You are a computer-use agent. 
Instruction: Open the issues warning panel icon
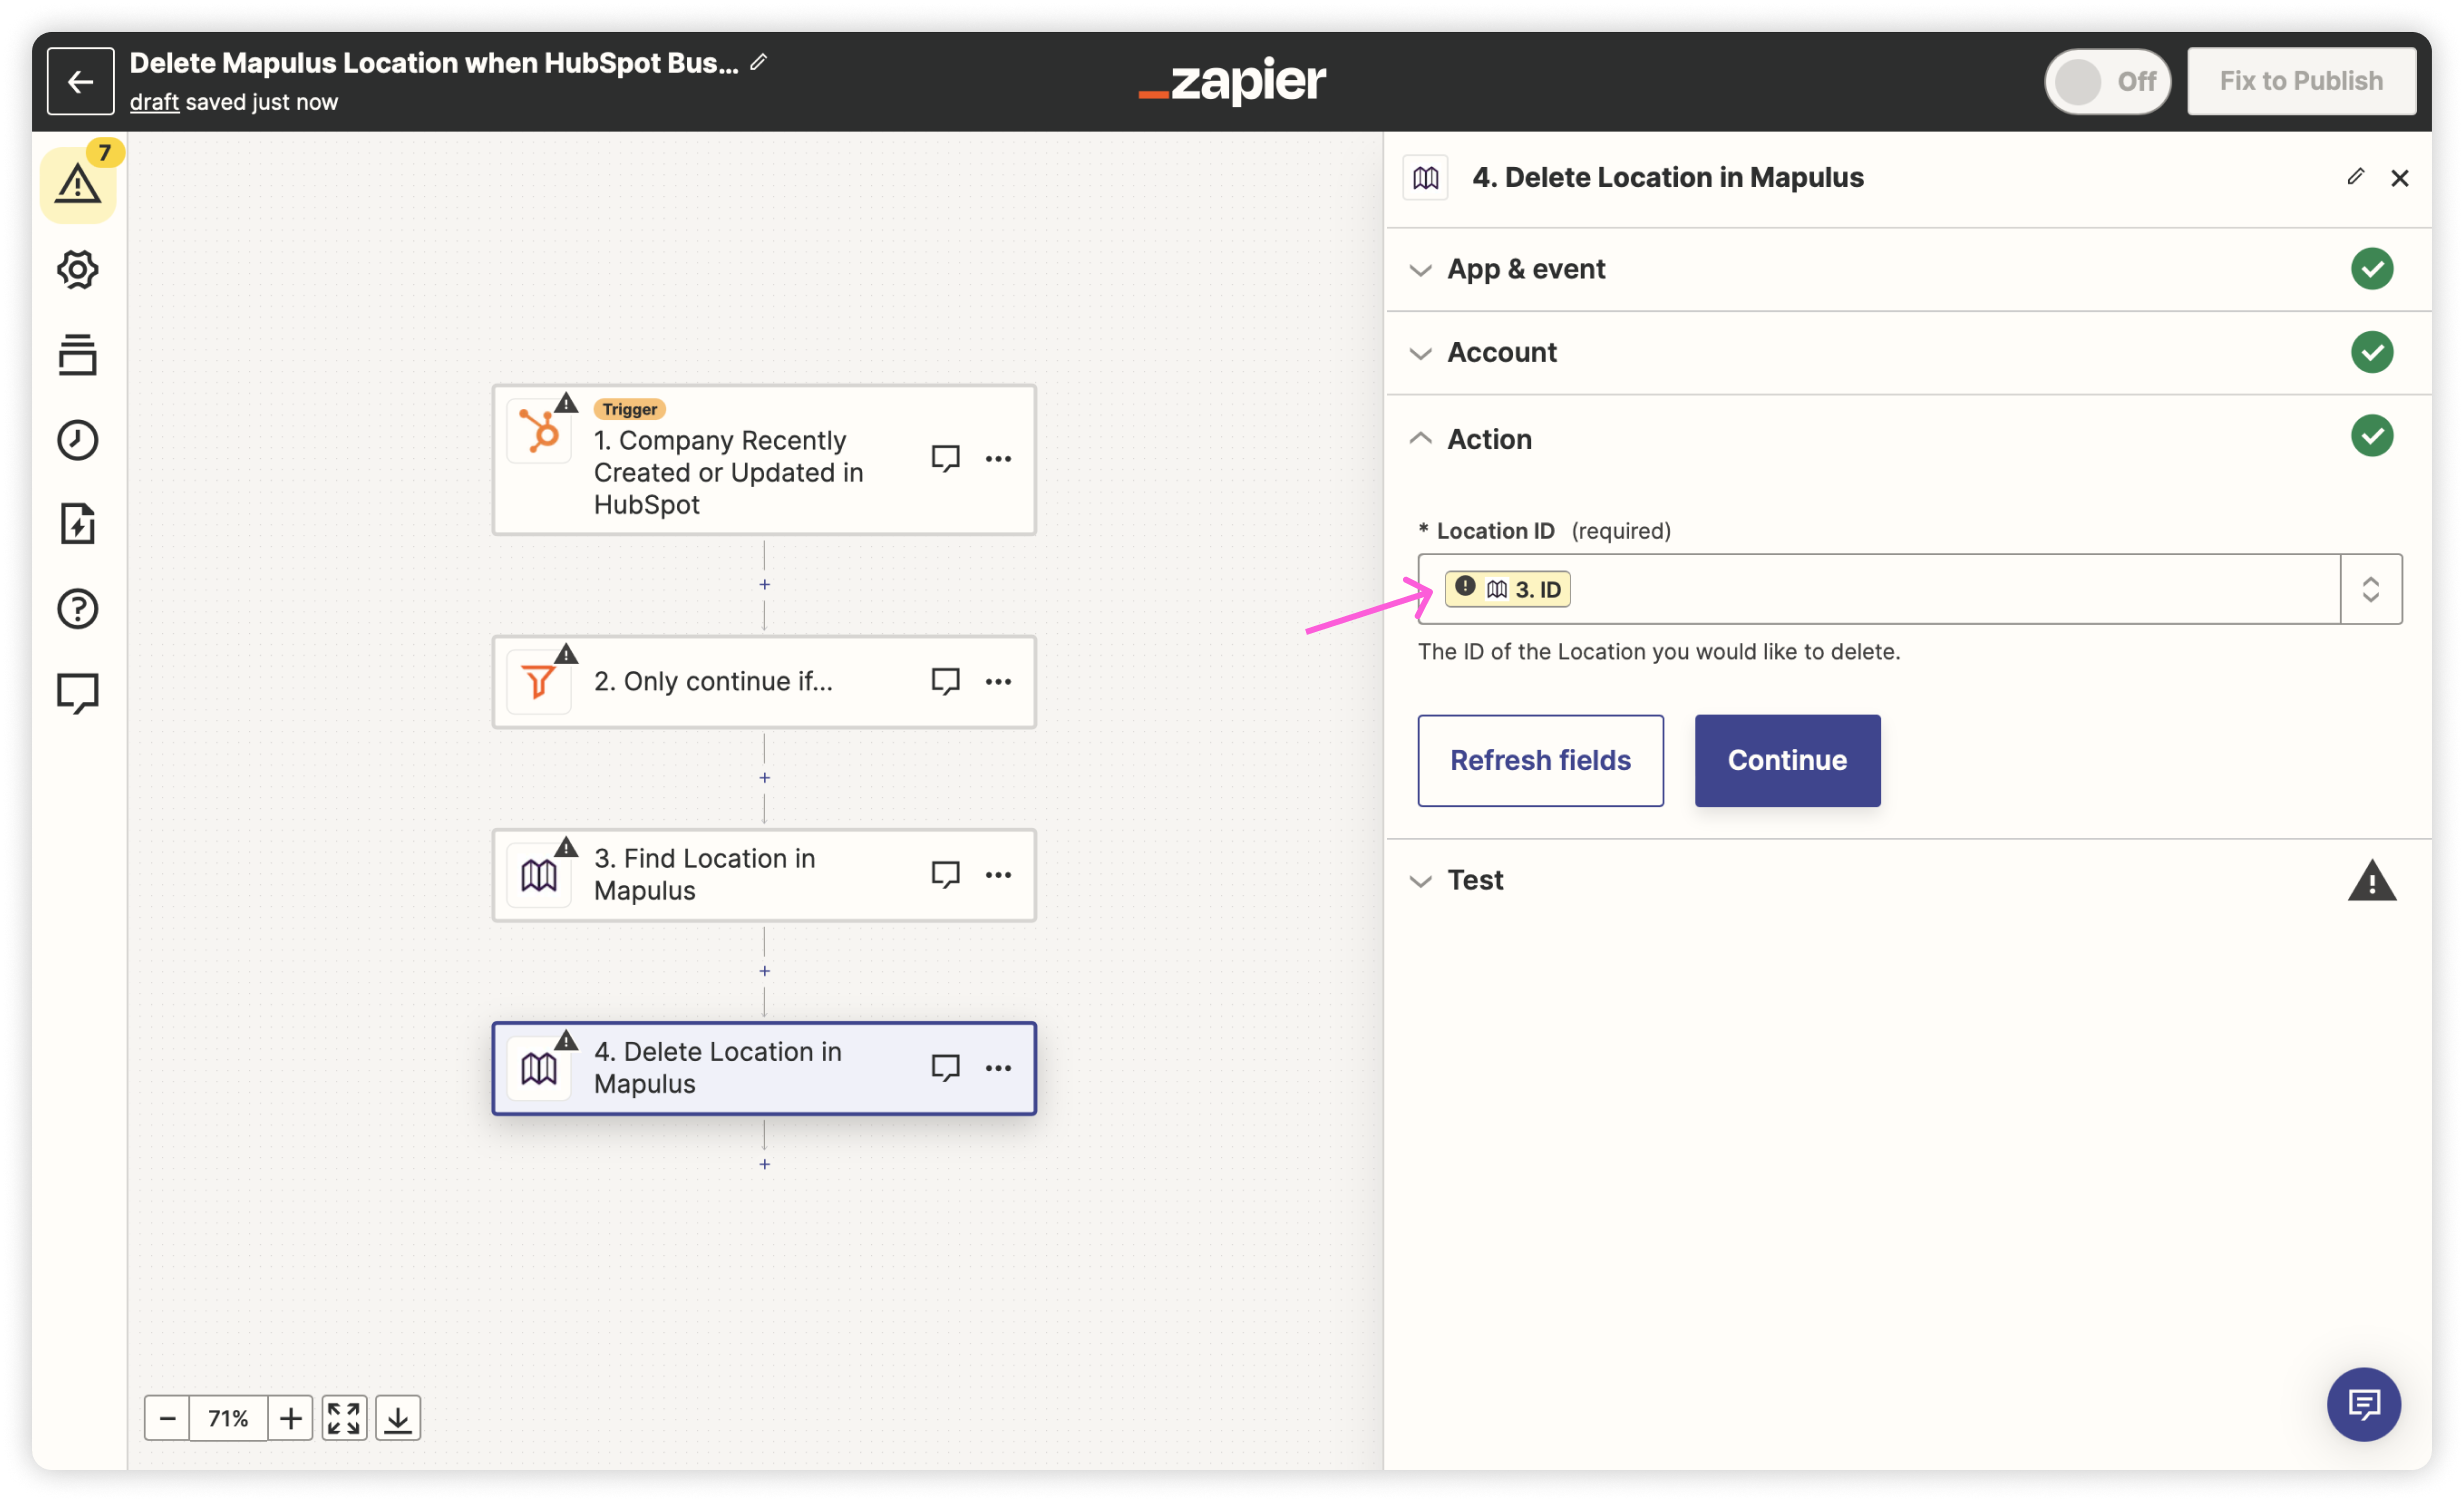[x=78, y=184]
